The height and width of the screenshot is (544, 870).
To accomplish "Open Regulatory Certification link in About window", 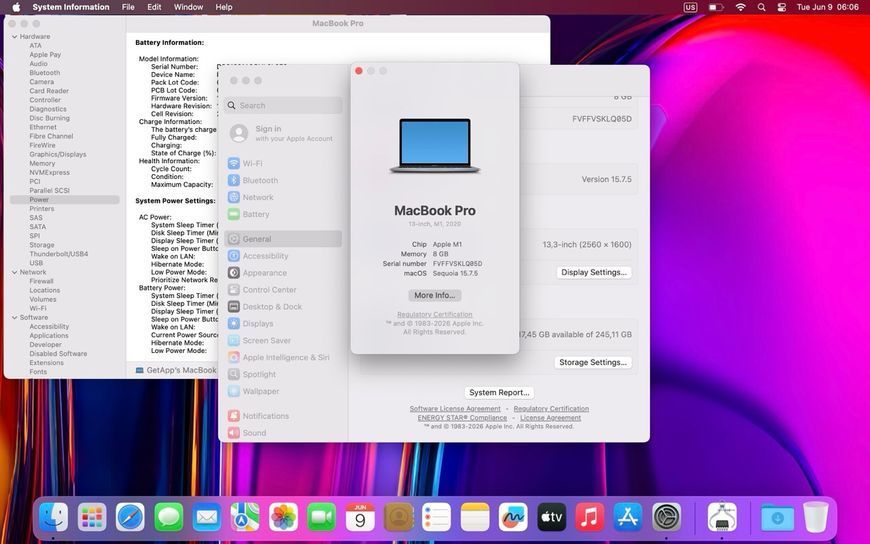I will [x=434, y=314].
